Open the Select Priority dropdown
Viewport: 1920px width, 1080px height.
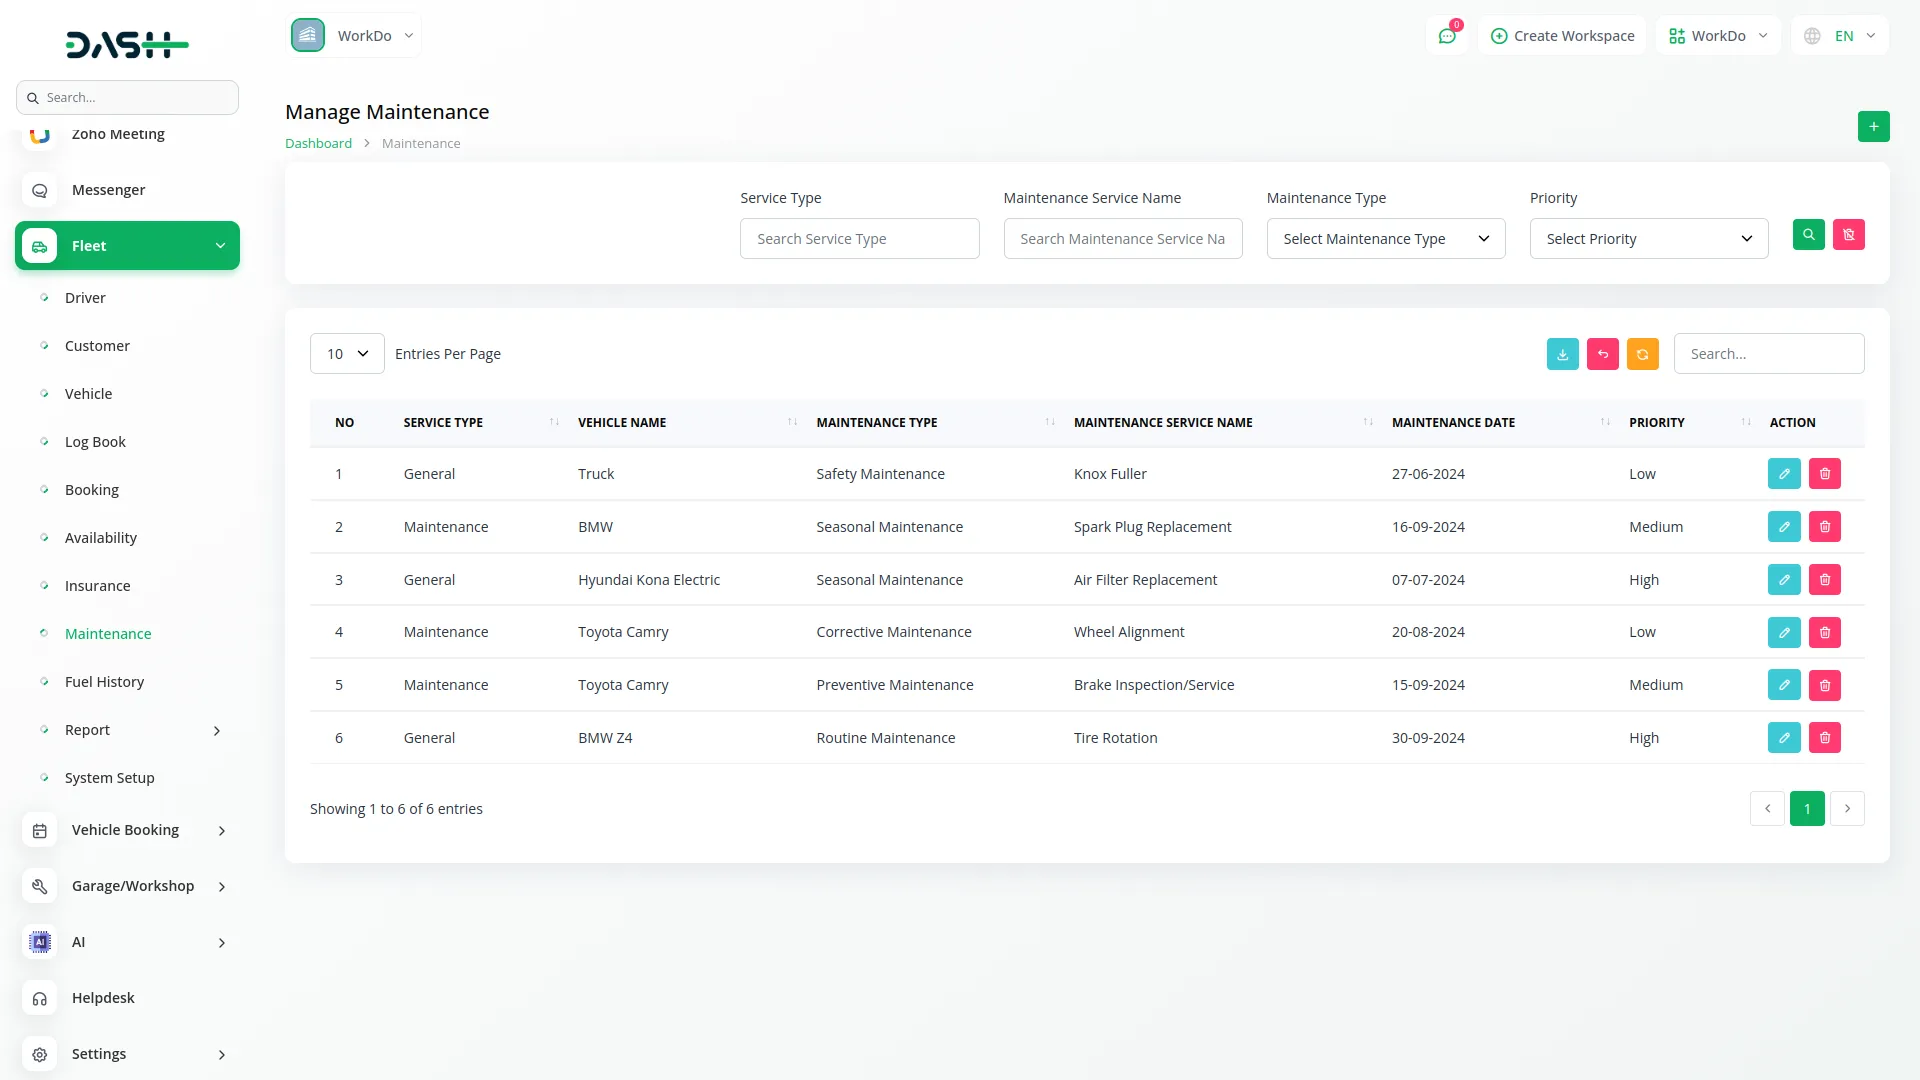pos(1648,239)
